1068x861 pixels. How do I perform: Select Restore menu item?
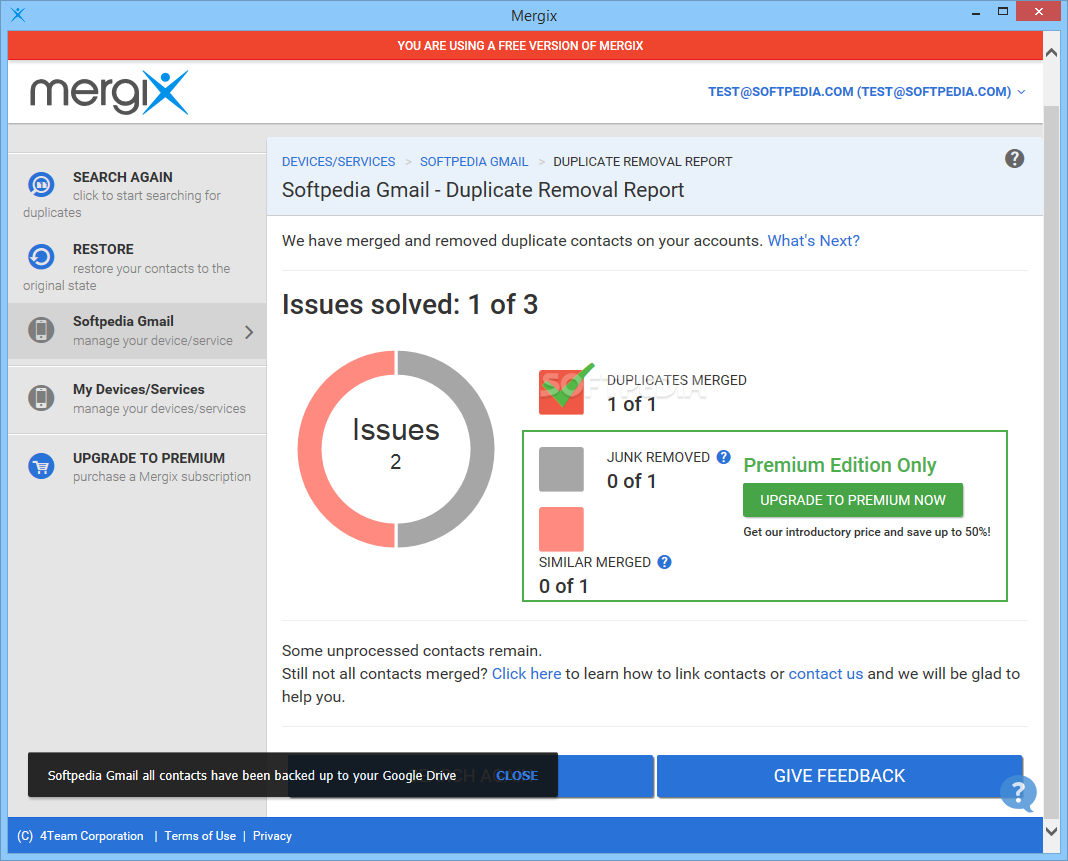point(138,266)
